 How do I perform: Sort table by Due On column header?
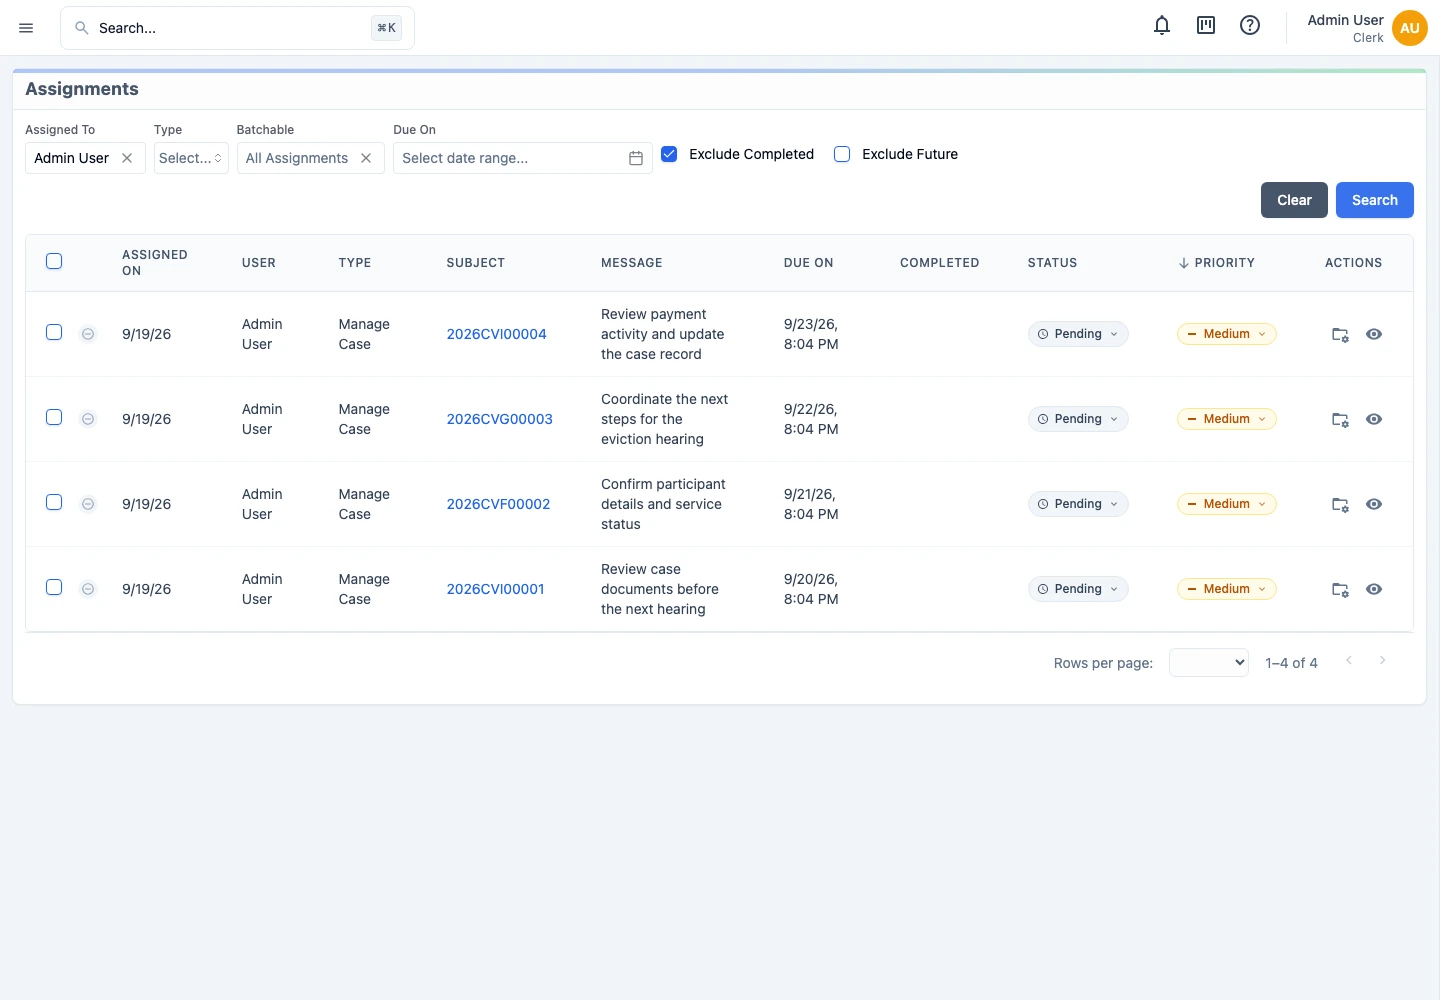pyautogui.click(x=808, y=263)
